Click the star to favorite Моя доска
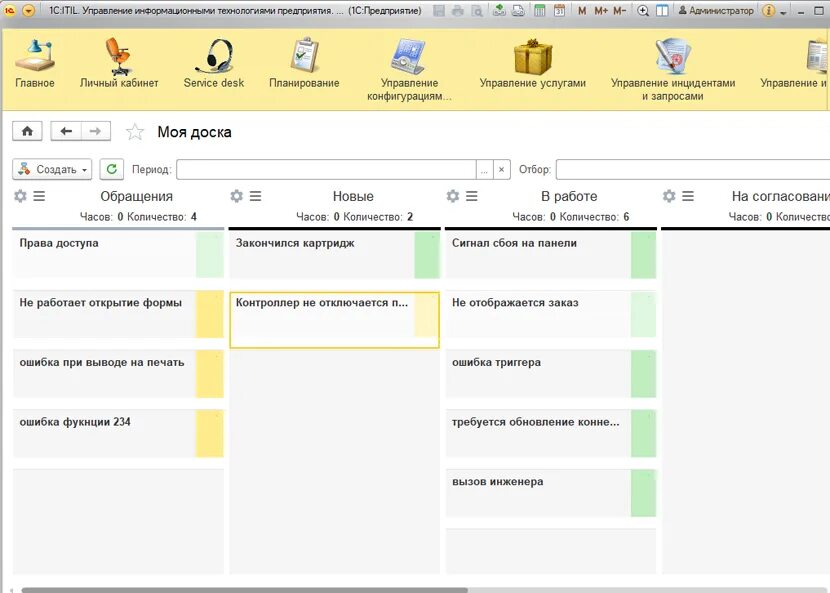Viewport: 830px width, 593px height. tap(135, 130)
